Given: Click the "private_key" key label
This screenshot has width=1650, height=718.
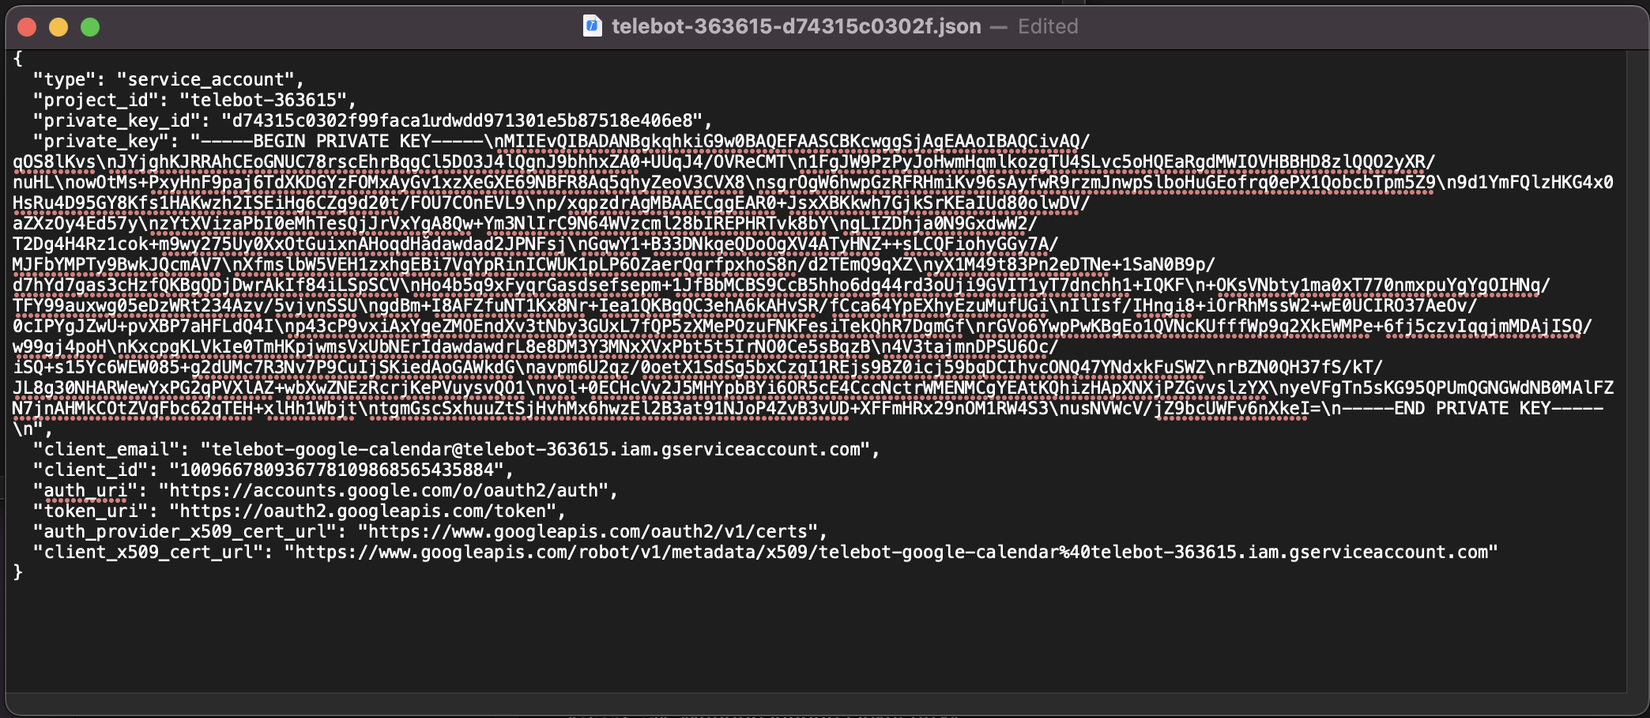Looking at the screenshot, I should [104, 141].
